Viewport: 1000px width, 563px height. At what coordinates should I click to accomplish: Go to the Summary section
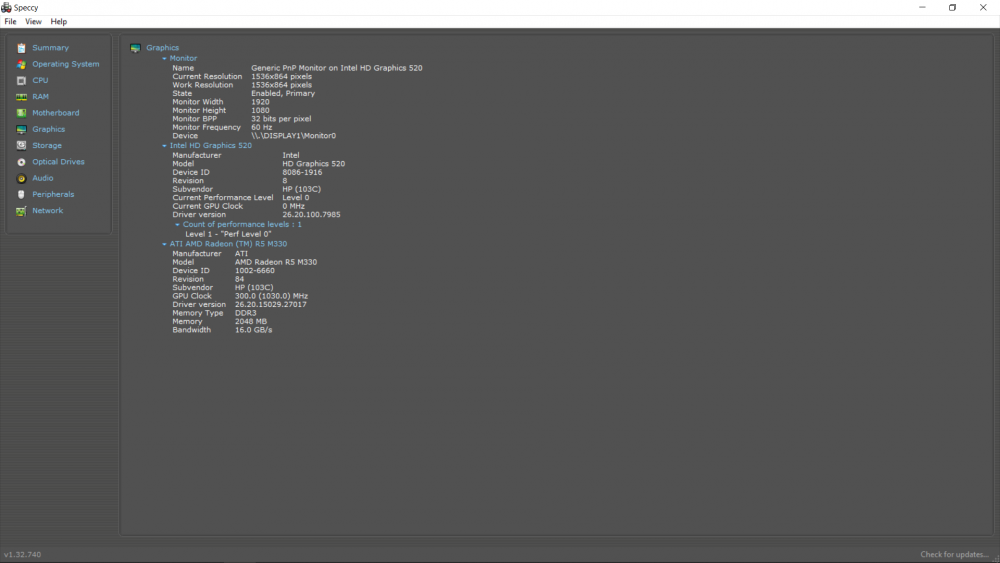(50, 48)
